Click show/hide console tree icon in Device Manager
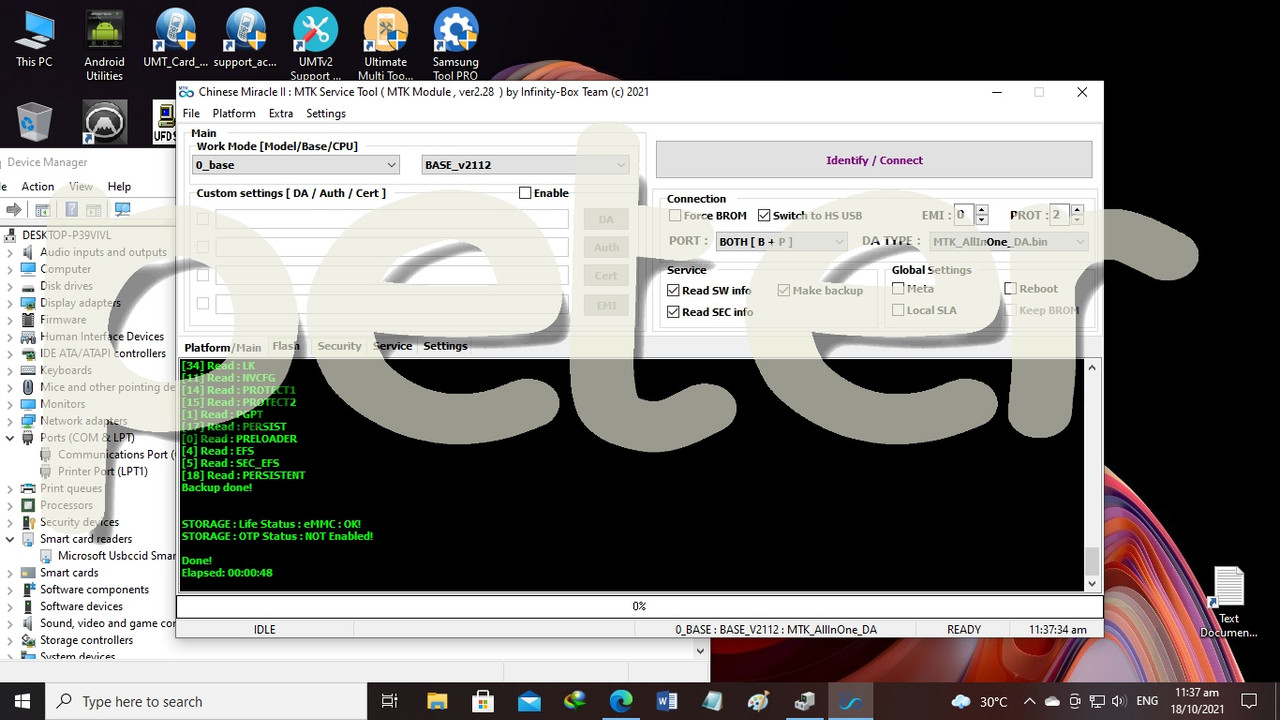Image resolution: width=1280 pixels, height=720 pixels. [43, 209]
